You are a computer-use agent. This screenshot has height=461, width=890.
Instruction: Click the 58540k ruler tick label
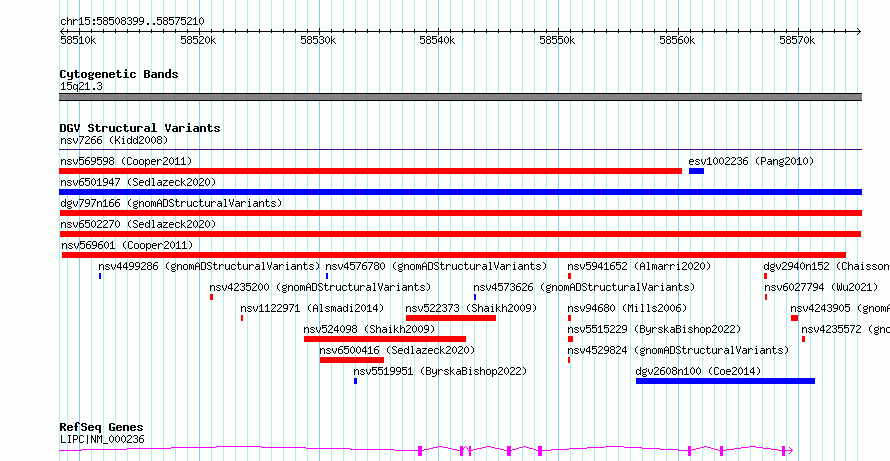click(x=437, y=40)
